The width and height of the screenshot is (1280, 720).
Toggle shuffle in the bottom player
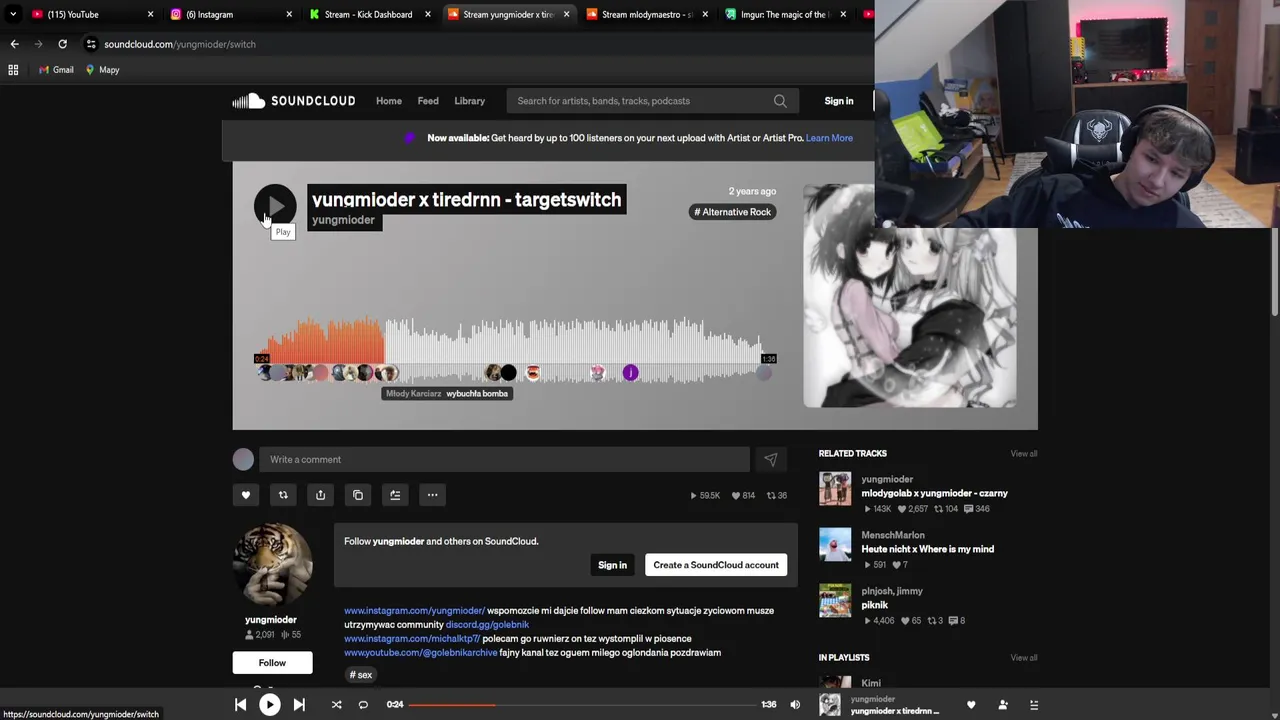pos(336,705)
